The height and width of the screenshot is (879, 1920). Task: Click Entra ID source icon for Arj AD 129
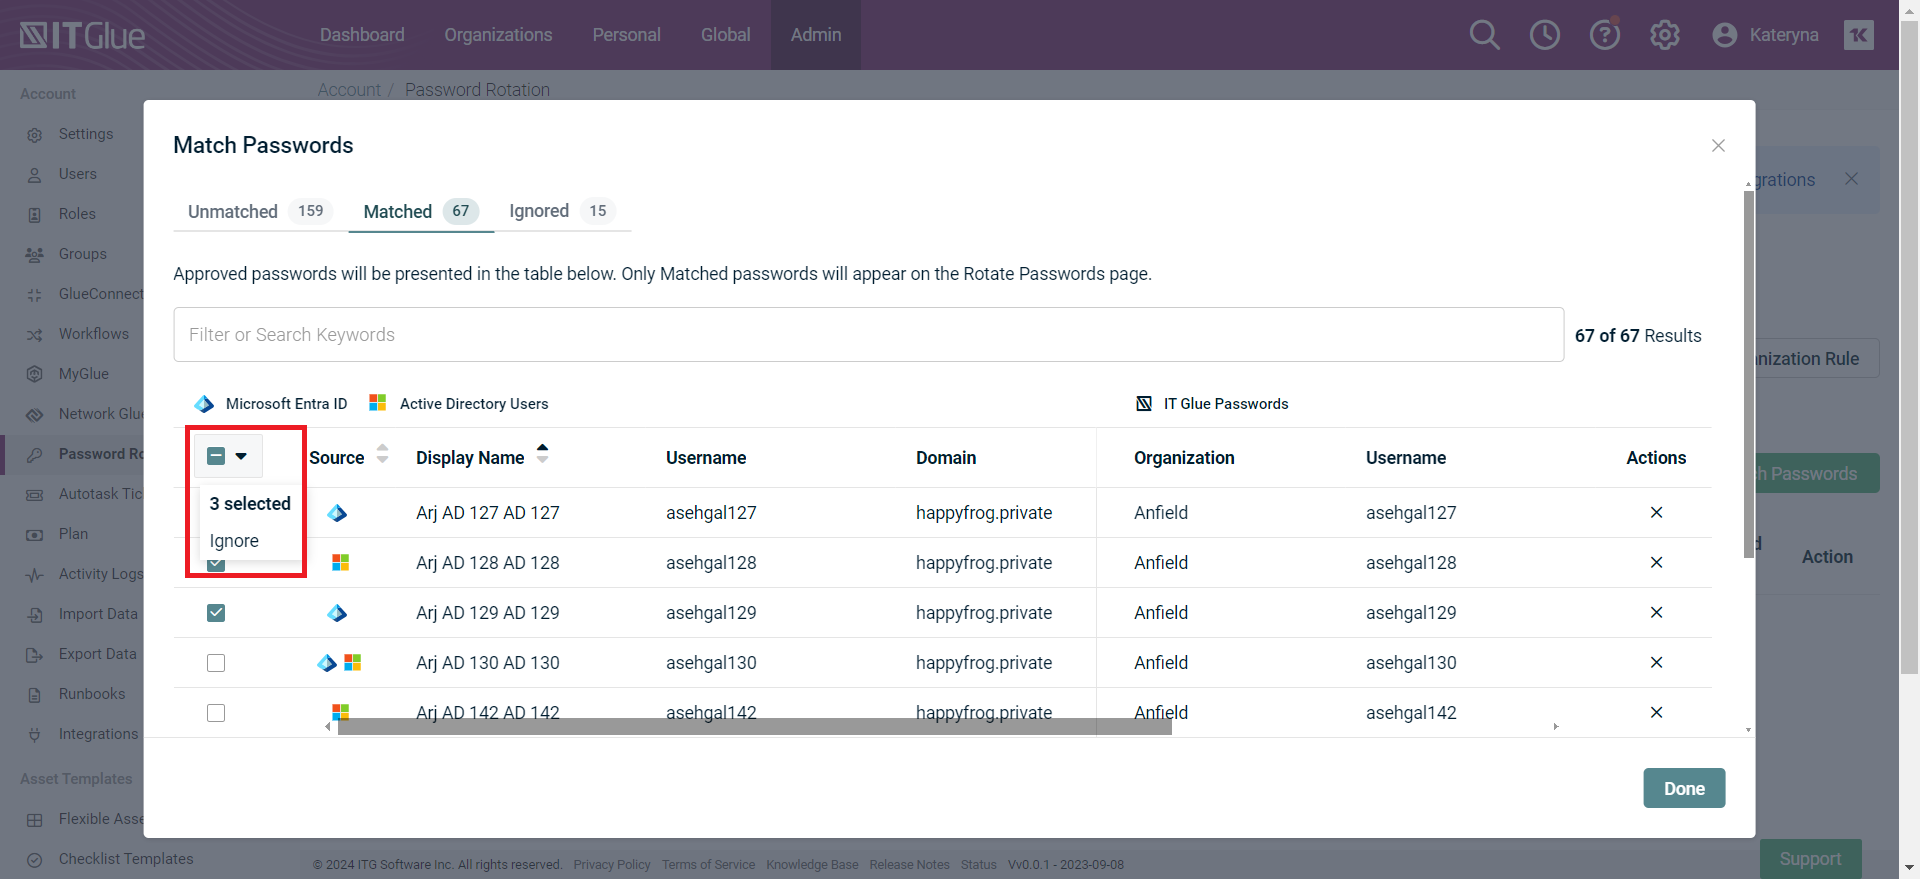click(x=337, y=613)
